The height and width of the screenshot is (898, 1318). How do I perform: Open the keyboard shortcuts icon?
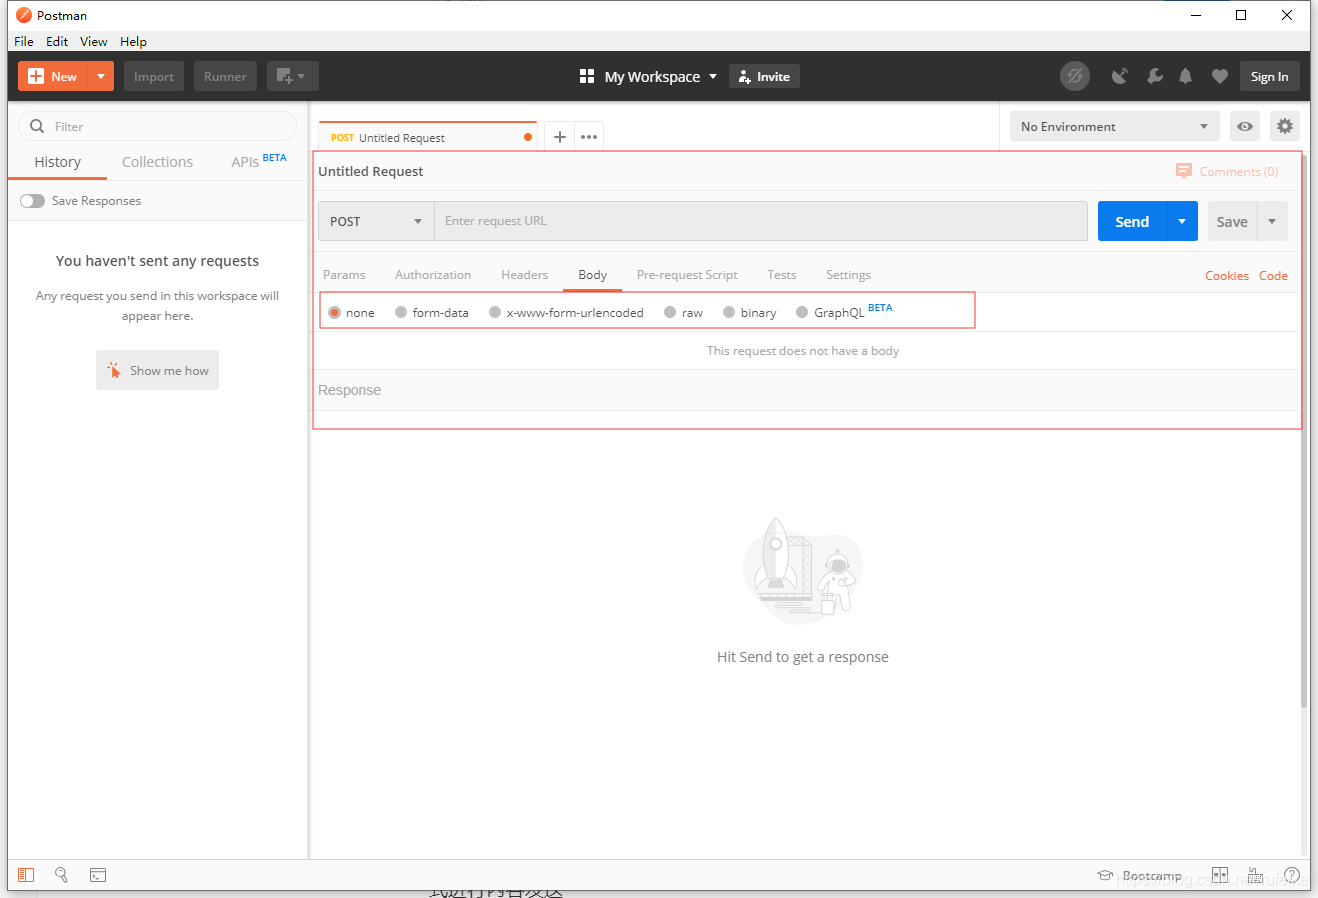[x=1255, y=875]
